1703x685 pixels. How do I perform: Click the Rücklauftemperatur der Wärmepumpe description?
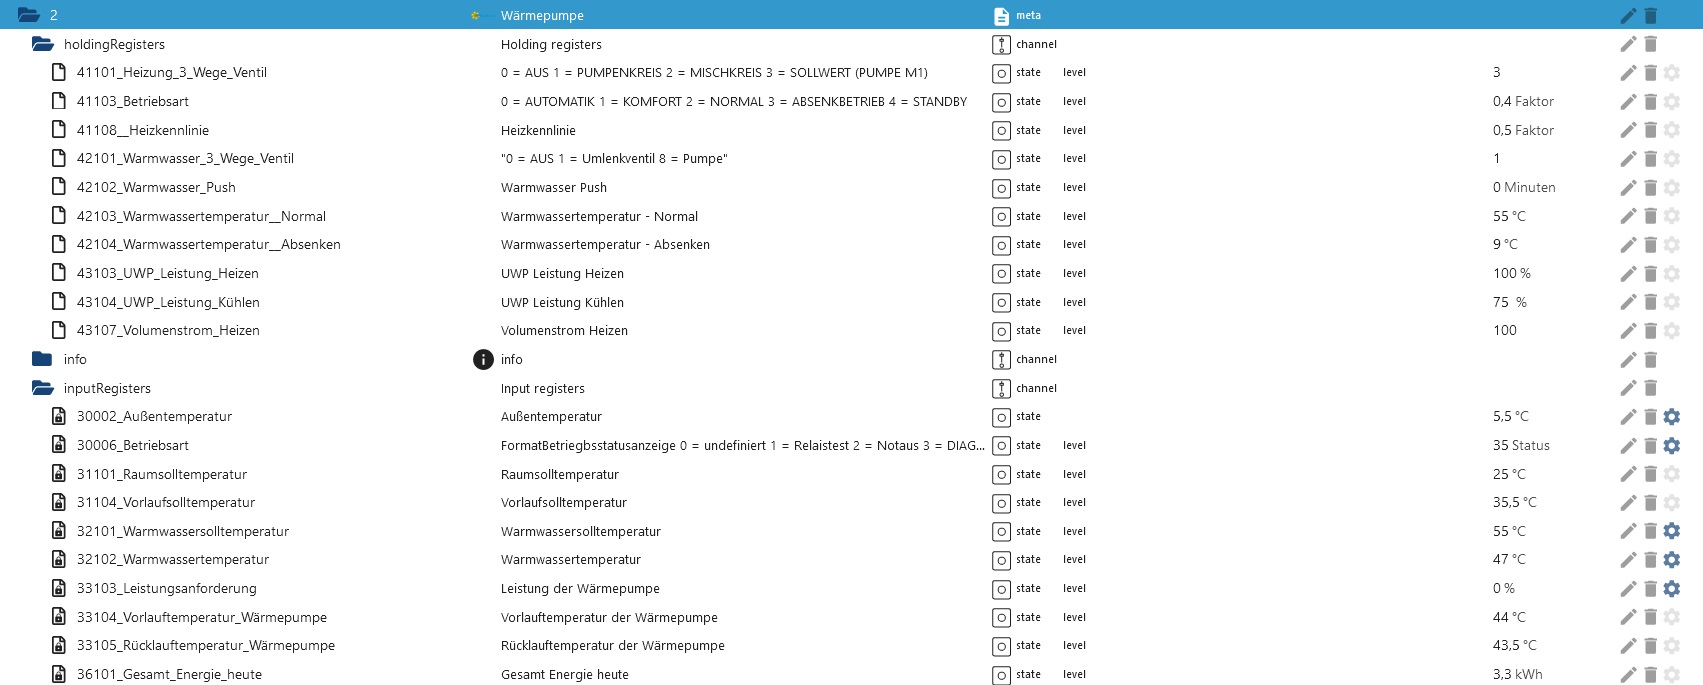point(612,645)
